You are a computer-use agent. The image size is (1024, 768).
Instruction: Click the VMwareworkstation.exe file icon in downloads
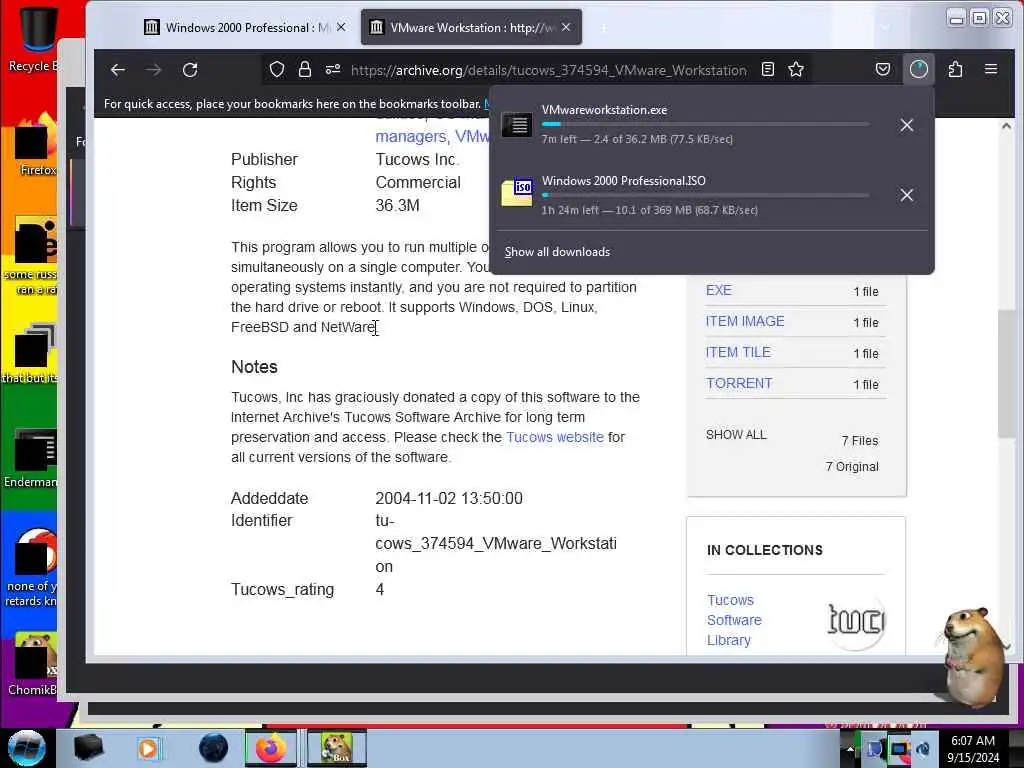pos(517,124)
